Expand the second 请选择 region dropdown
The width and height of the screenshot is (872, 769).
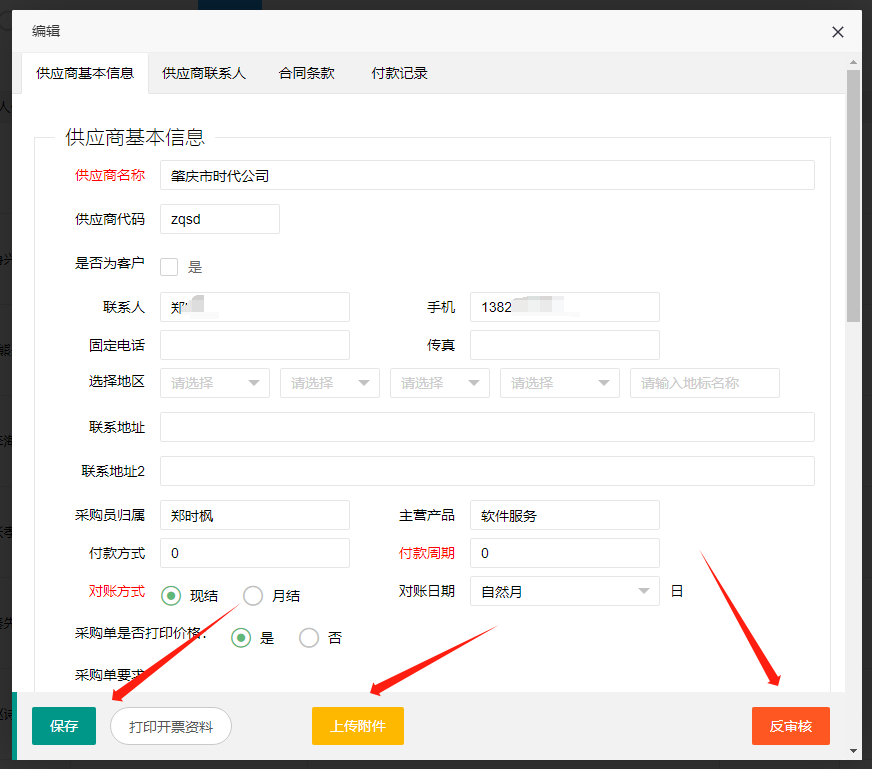click(x=329, y=383)
